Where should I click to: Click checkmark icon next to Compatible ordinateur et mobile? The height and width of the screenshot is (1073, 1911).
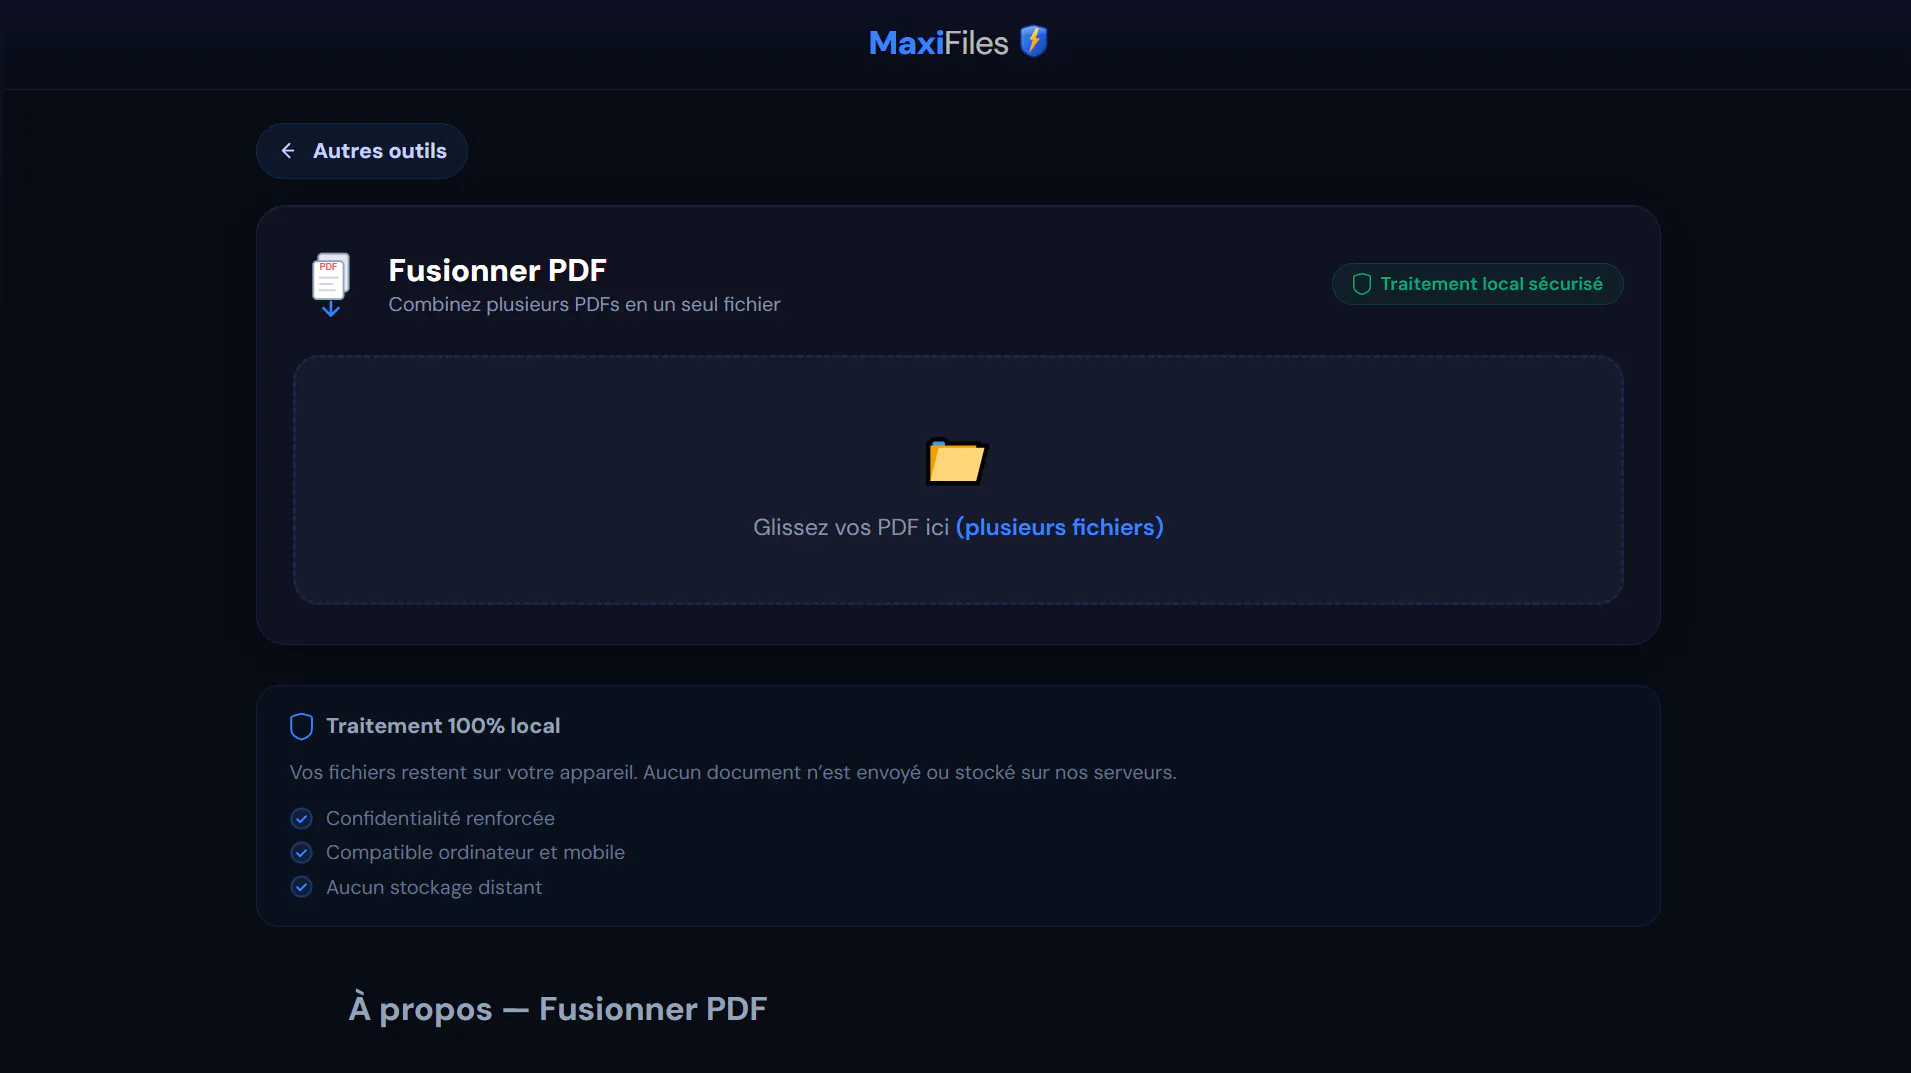[301, 853]
